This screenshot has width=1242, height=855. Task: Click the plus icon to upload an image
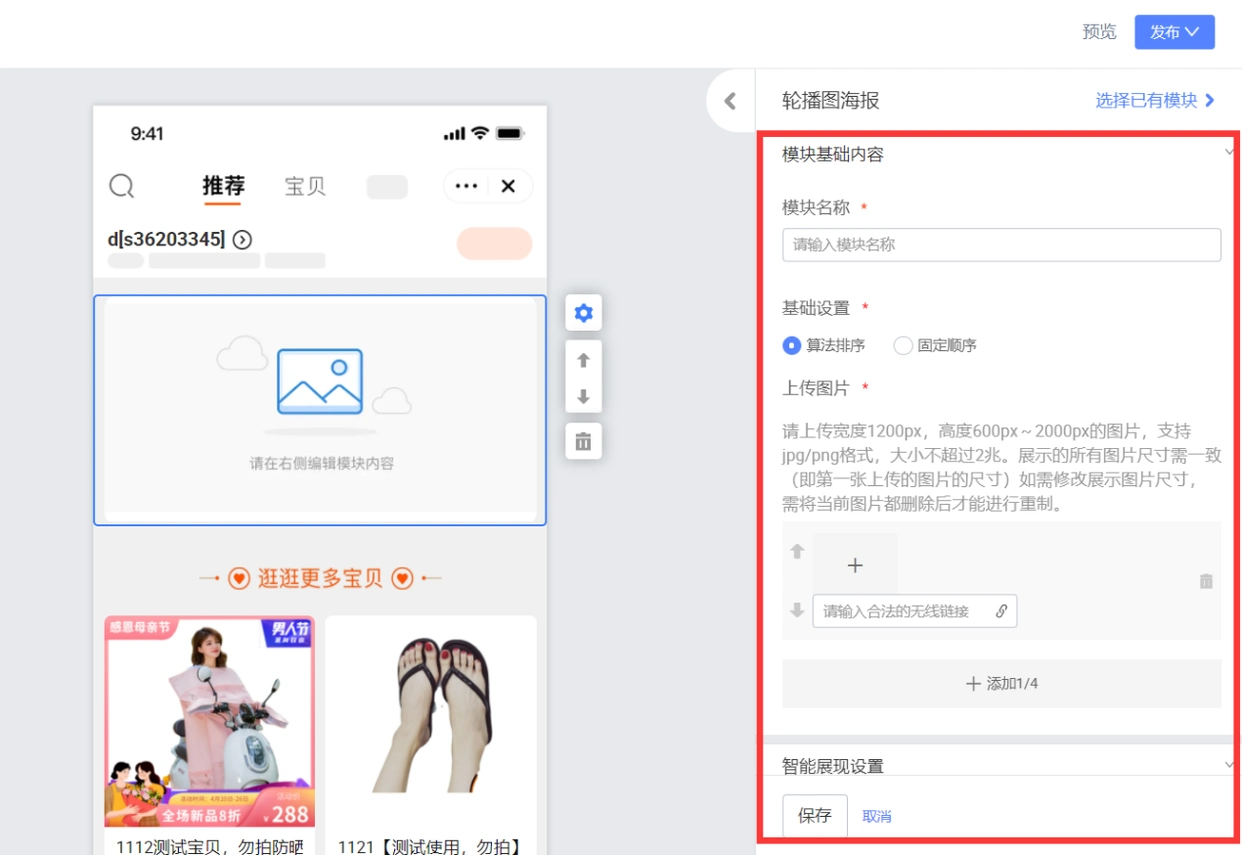(x=855, y=565)
